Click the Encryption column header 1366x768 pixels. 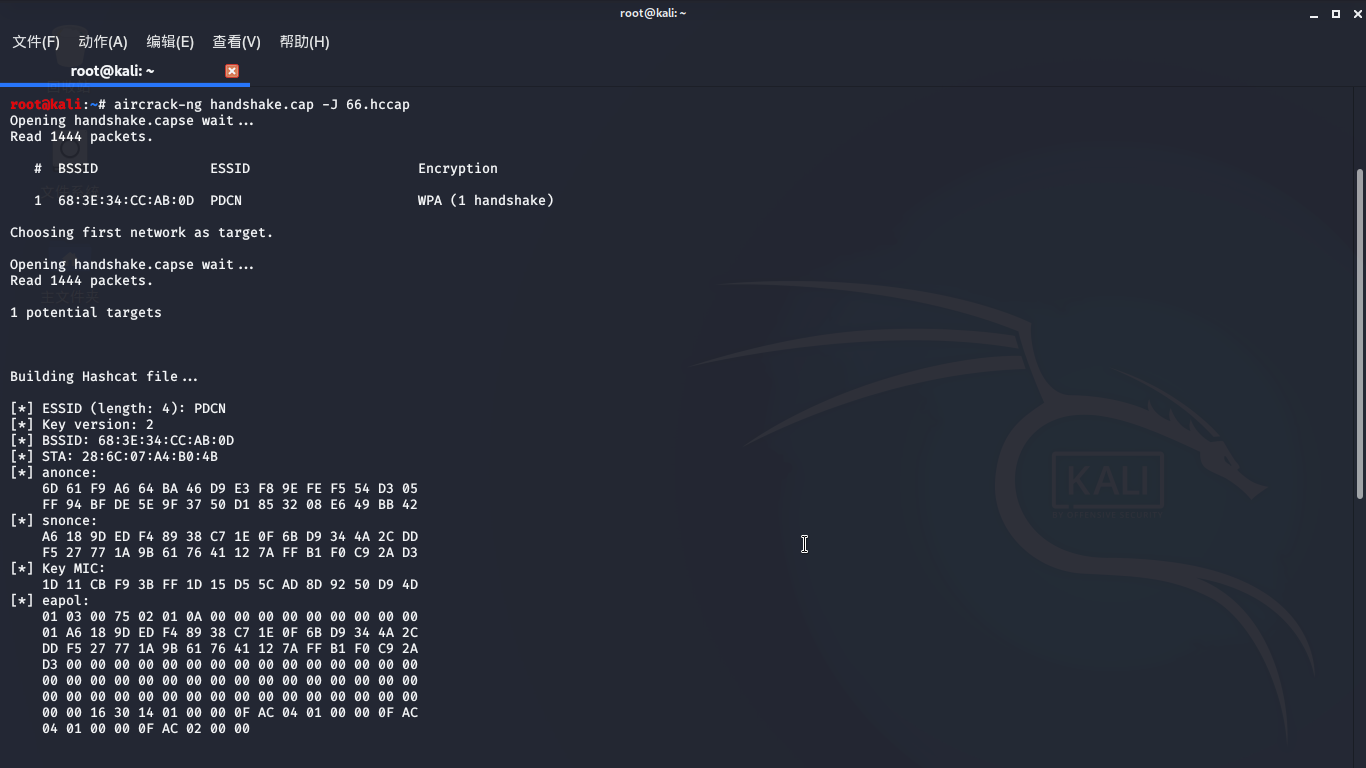[458, 168]
